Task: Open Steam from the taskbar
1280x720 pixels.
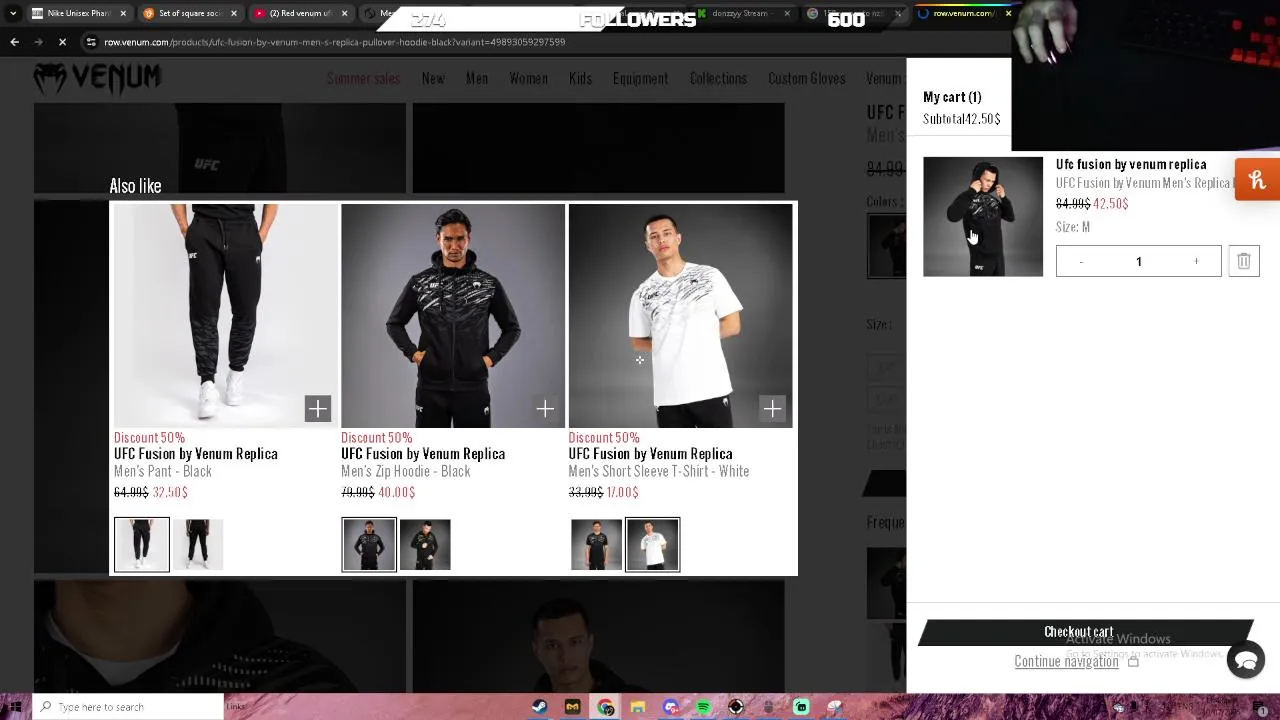Action: coord(539,707)
